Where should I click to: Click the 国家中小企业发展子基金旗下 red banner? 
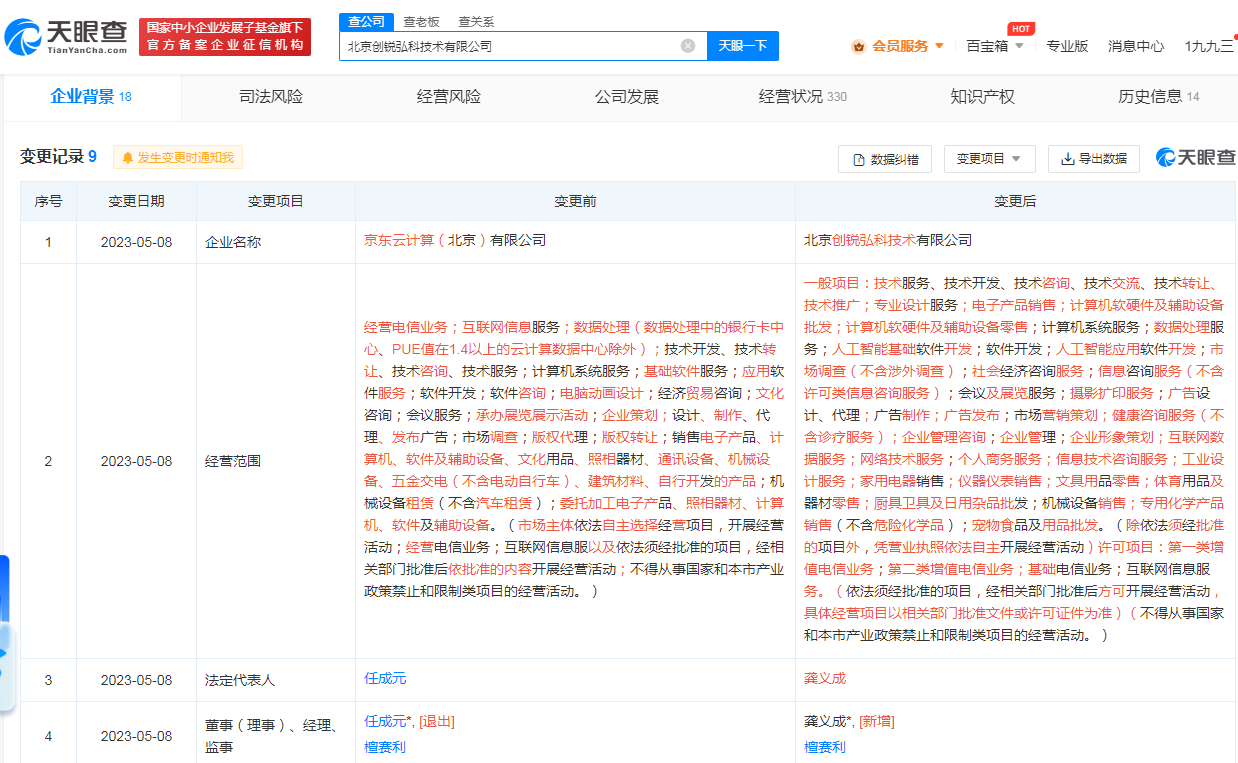pos(225,37)
